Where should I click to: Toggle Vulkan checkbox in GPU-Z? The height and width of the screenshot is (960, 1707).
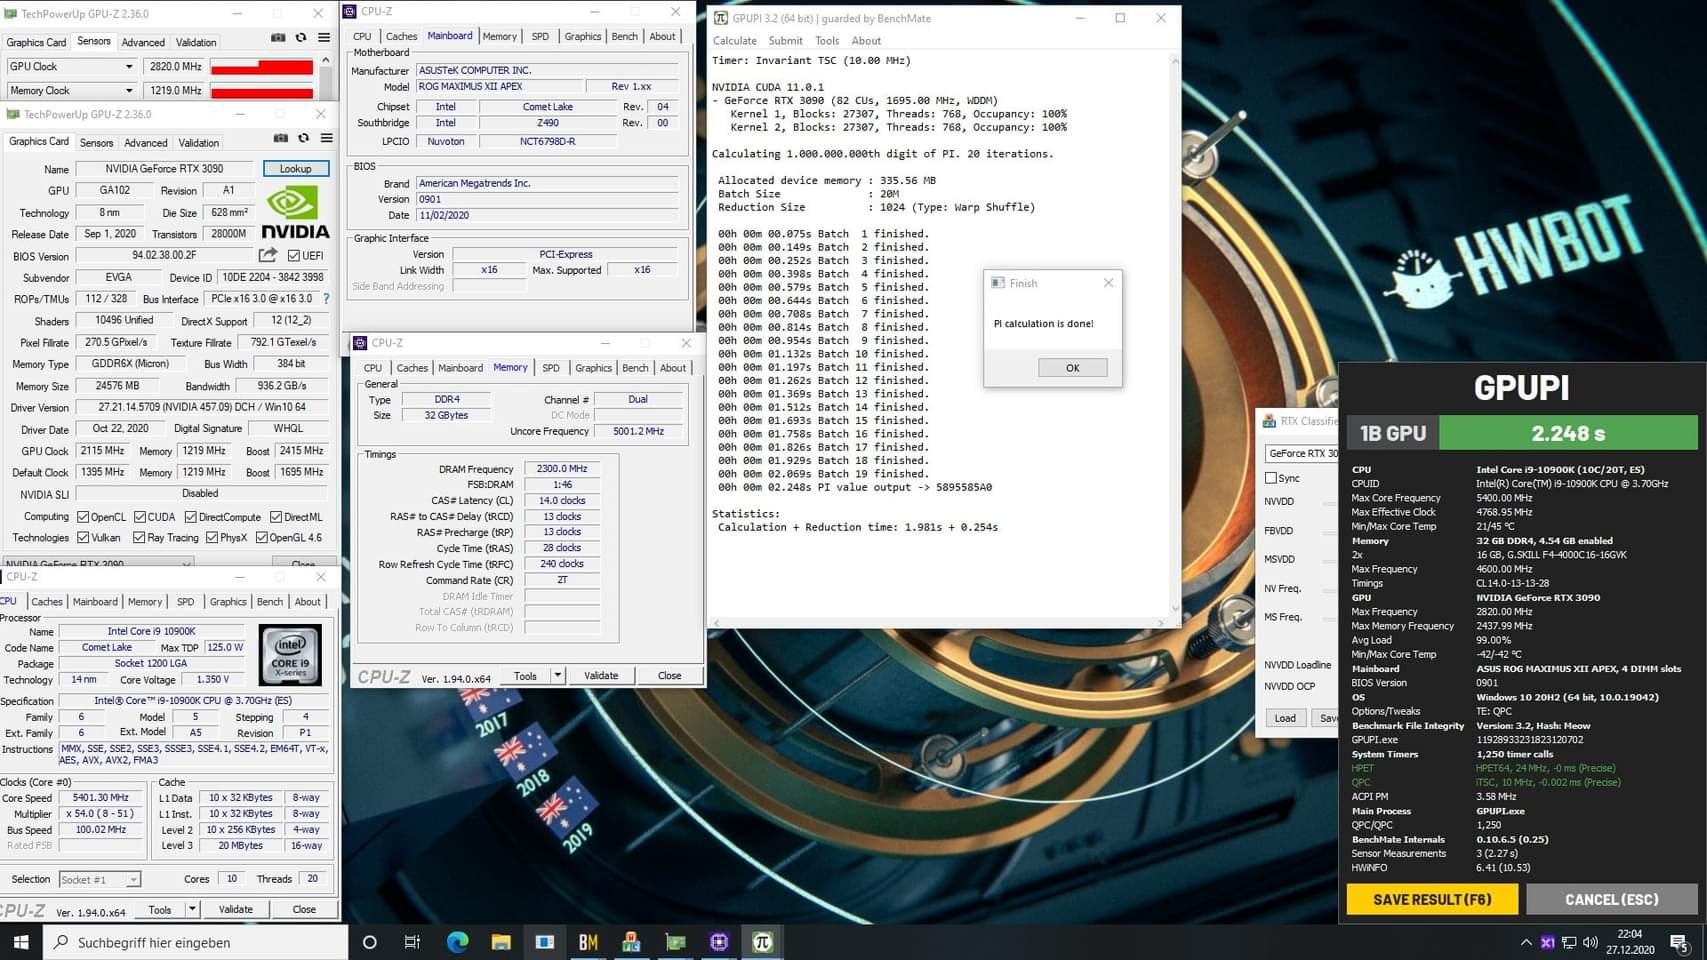83,538
